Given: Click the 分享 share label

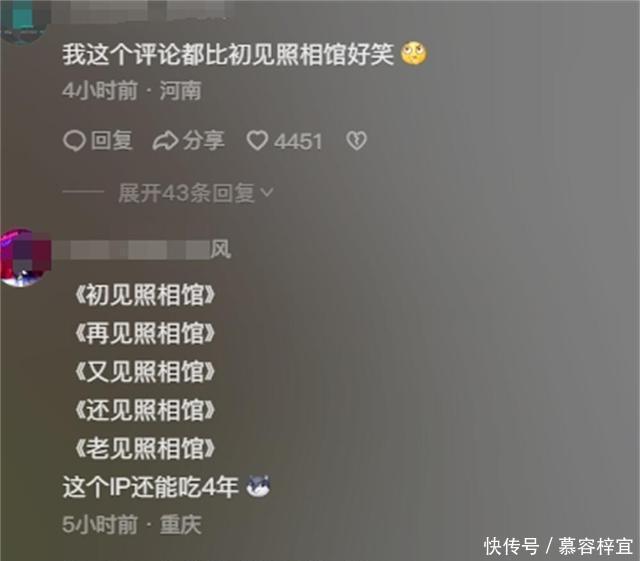Looking at the screenshot, I should click(x=203, y=141).
